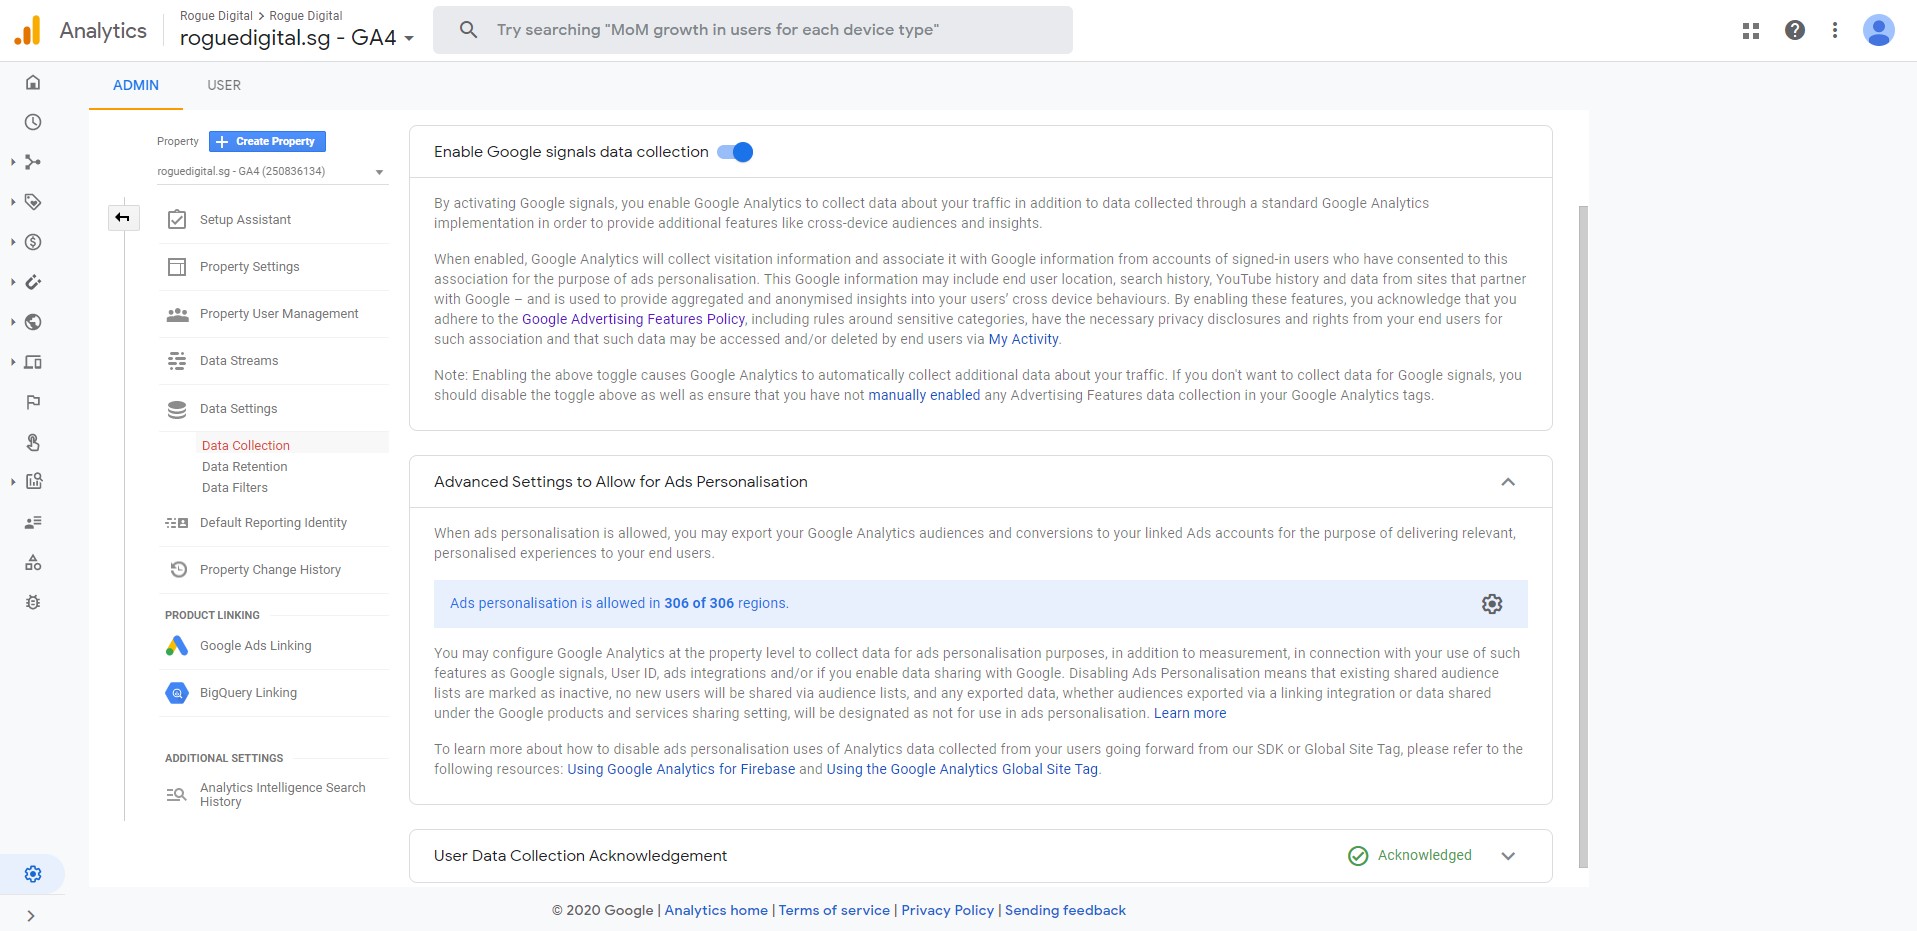
Task: Switch to the USER tab
Action: click(x=224, y=85)
